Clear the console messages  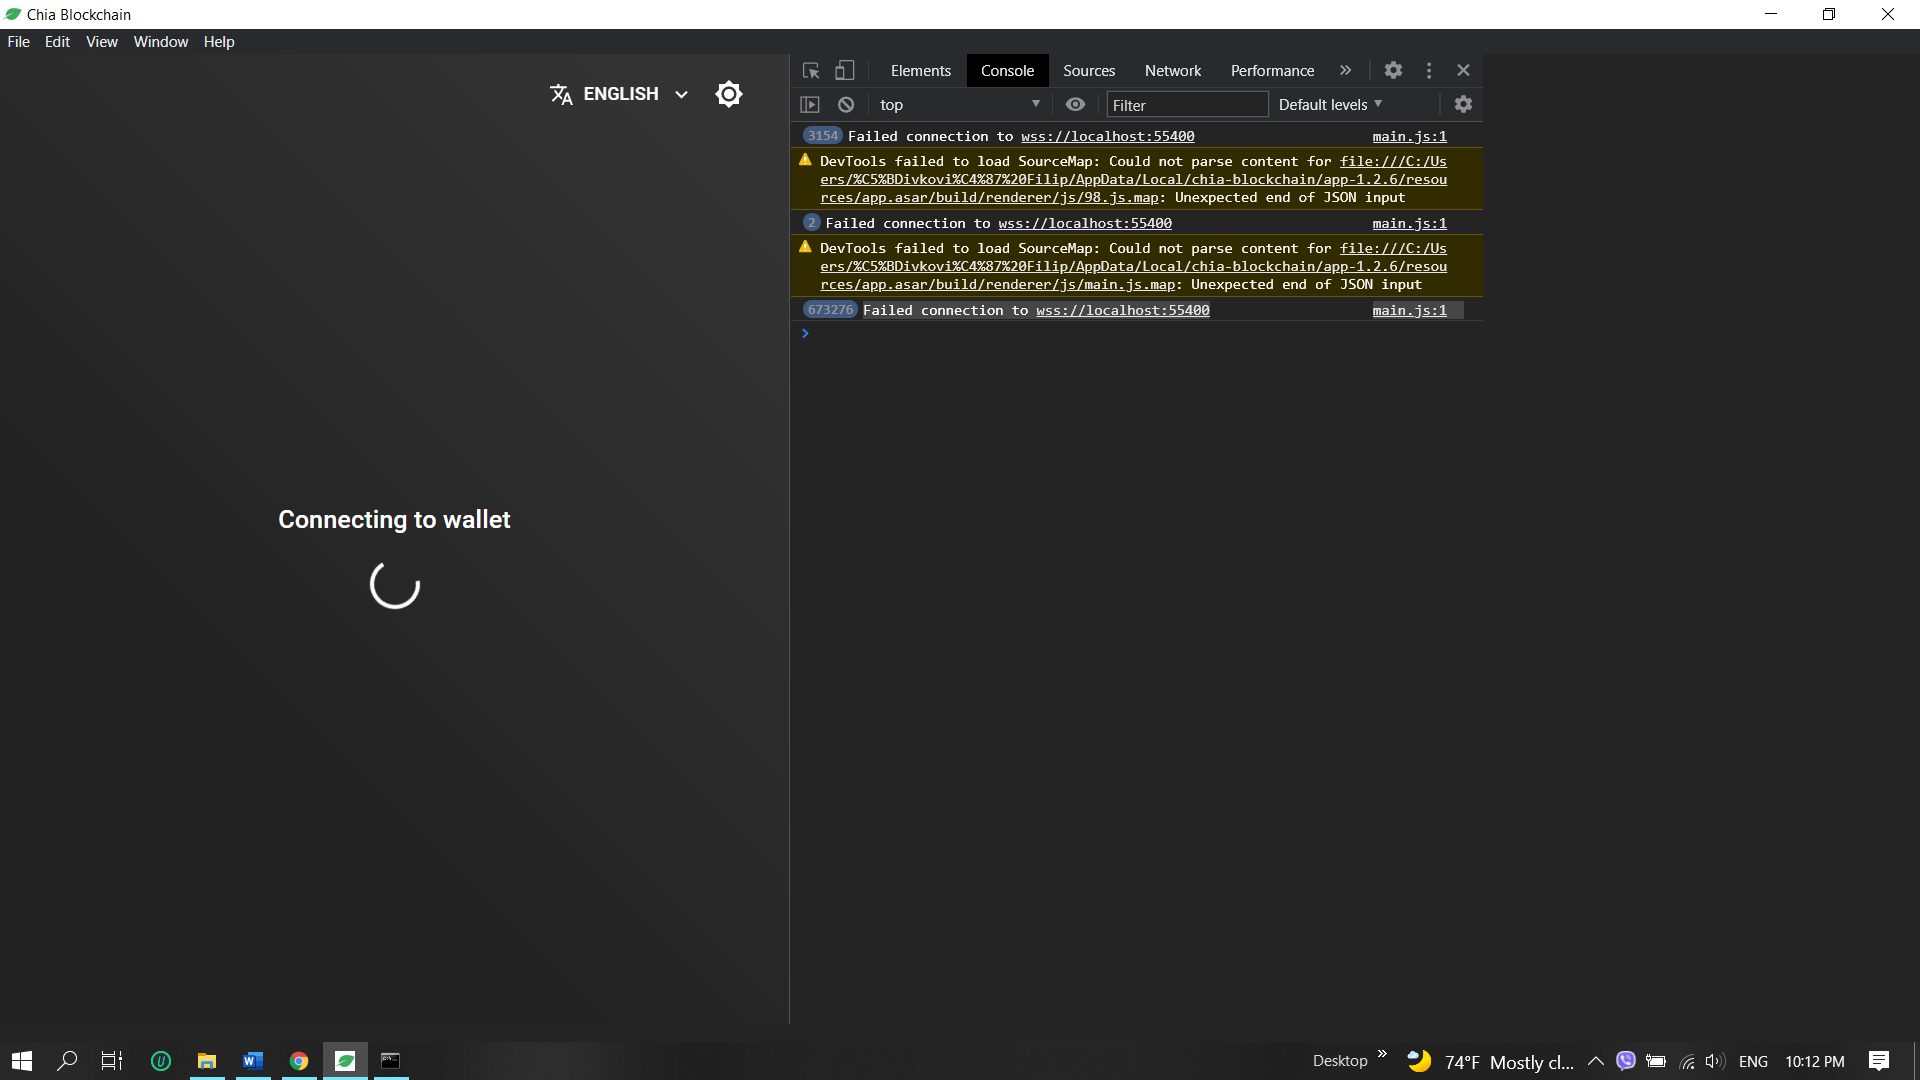pyautogui.click(x=846, y=104)
